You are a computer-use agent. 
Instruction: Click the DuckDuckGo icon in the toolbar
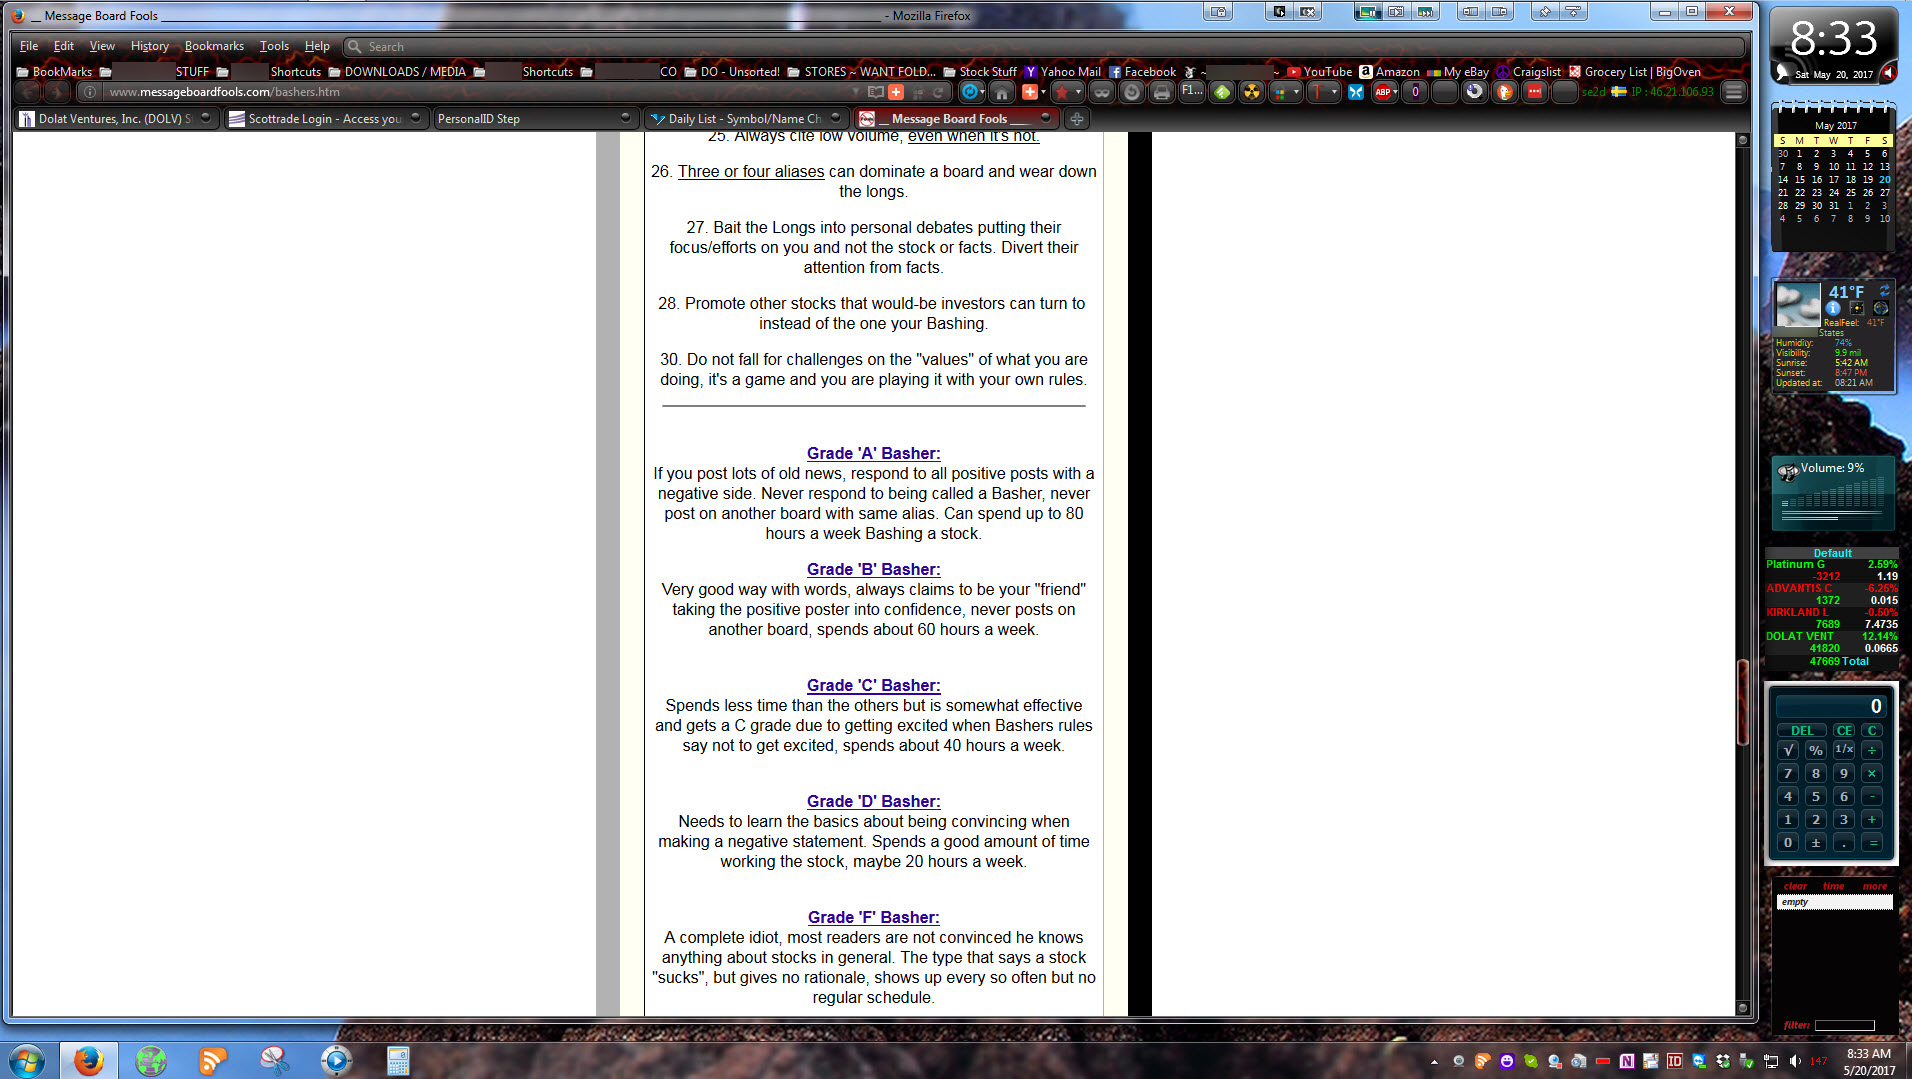[1504, 92]
